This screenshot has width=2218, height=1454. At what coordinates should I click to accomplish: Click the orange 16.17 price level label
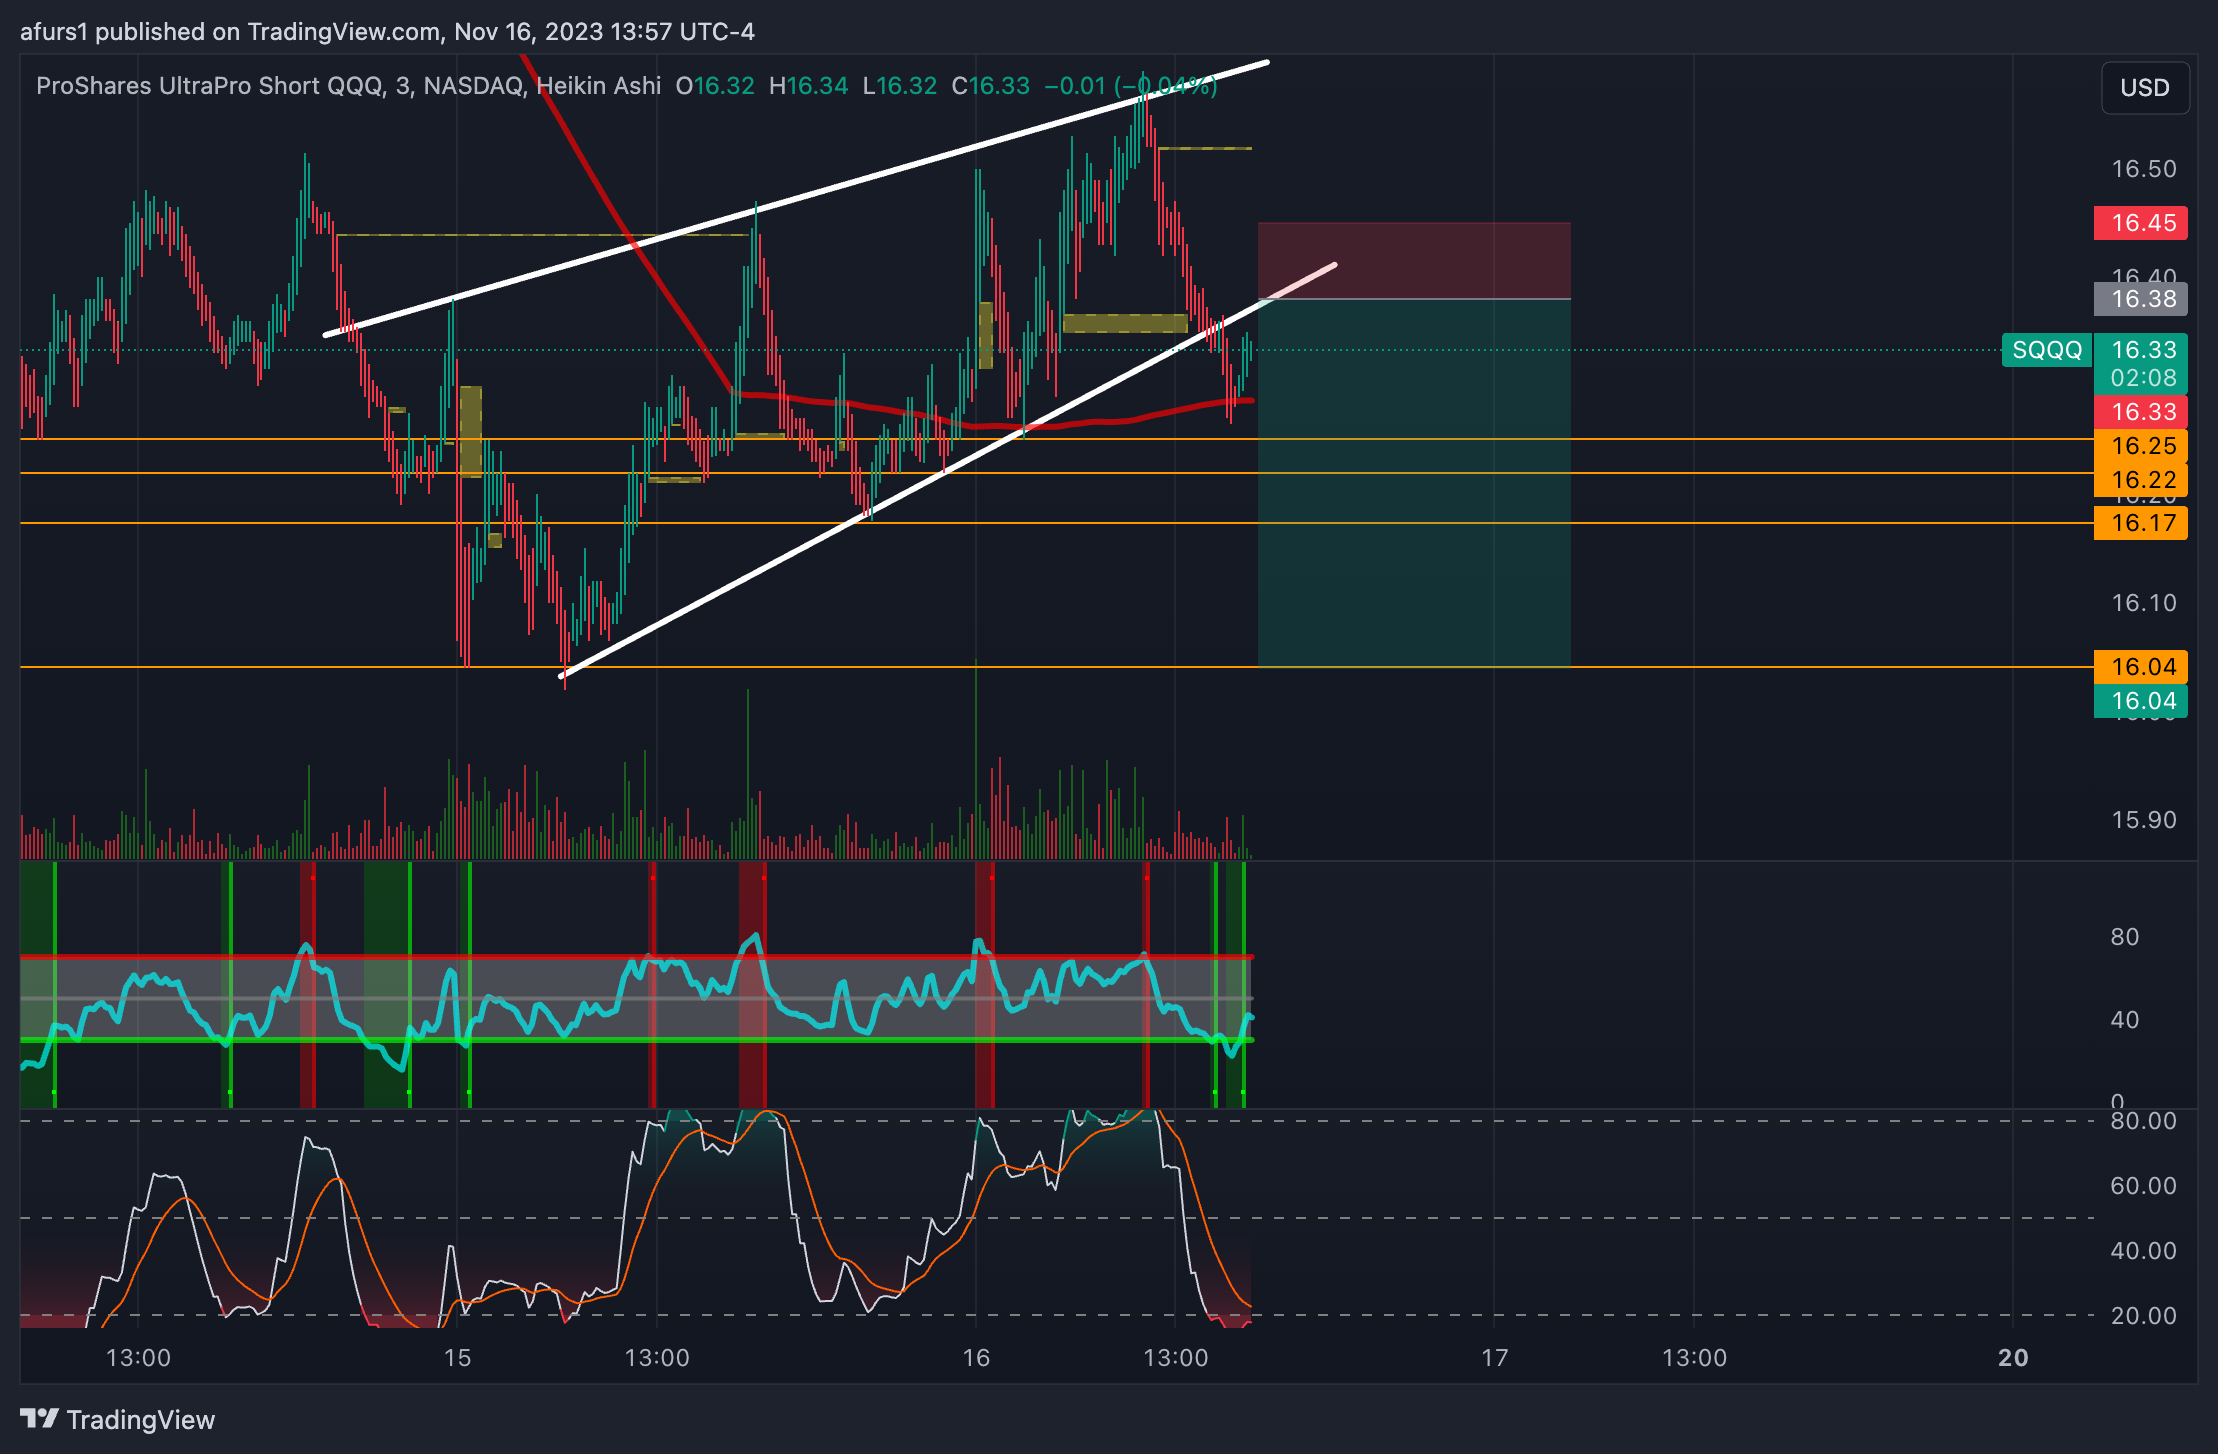click(x=2141, y=523)
